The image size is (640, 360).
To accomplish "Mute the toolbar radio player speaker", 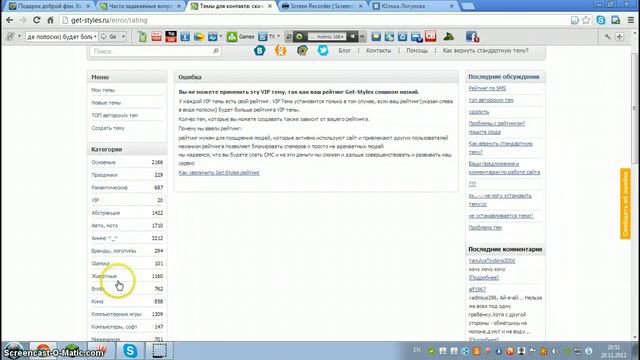I will 353,37.
